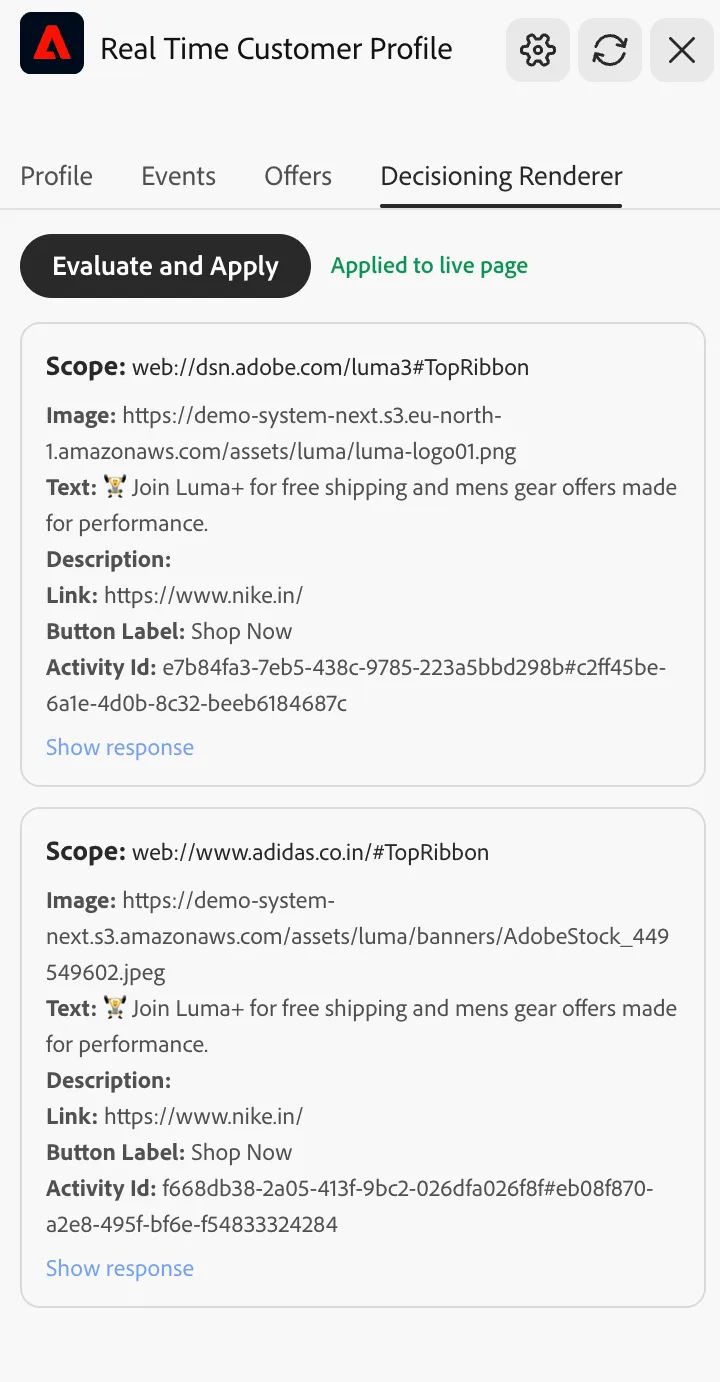Click the AdobeStock banner image URL

[x=357, y=936]
